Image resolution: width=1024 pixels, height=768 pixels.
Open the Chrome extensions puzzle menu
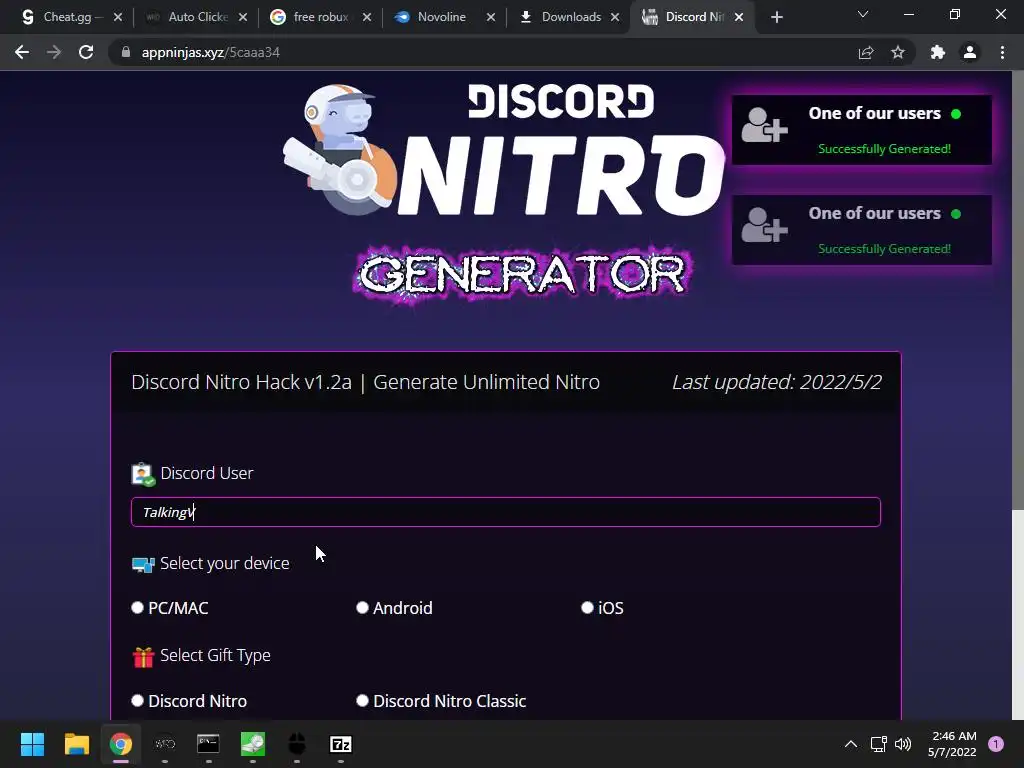(938, 52)
